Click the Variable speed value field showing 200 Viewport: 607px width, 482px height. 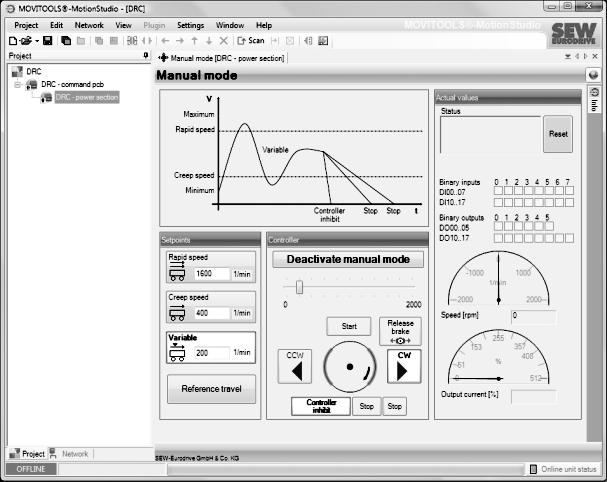211,353
